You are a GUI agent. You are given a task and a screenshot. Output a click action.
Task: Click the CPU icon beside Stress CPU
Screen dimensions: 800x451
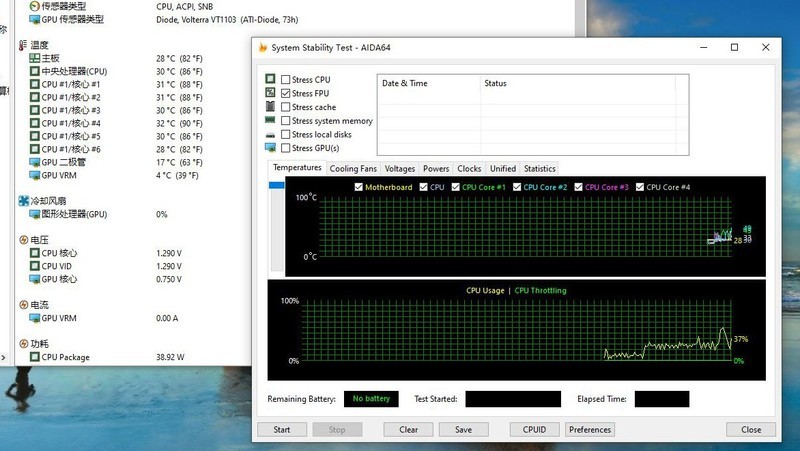tap(270, 79)
